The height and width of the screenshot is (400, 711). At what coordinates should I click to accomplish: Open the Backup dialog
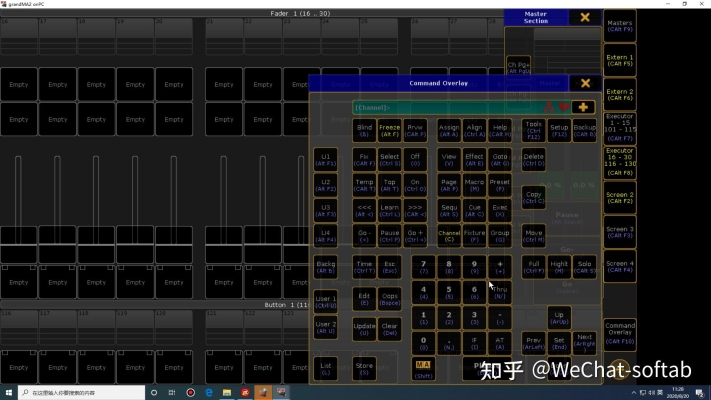(x=585, y=130)
